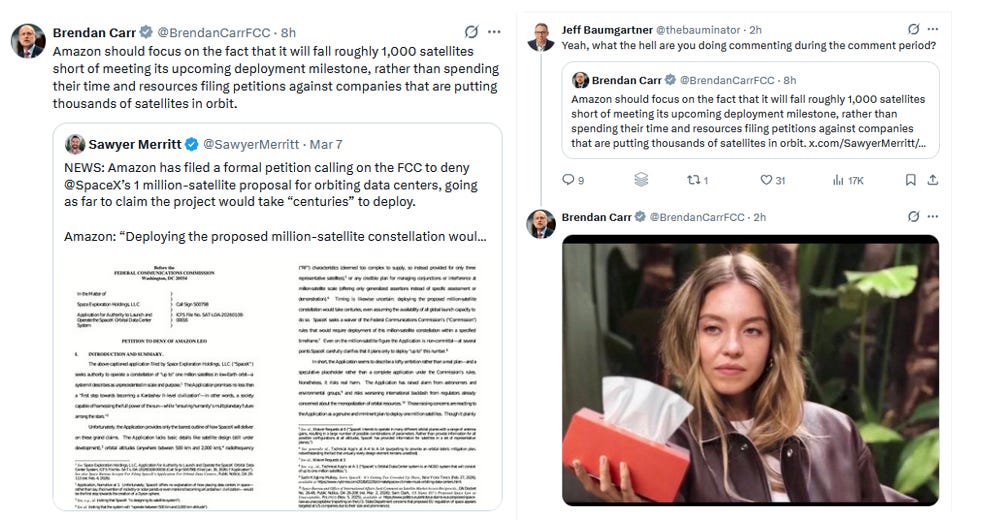This screenshot has height=520, width=988.
Task: Repost Jeff Baumgartner's tweet
Action: (x=698, y=180)
